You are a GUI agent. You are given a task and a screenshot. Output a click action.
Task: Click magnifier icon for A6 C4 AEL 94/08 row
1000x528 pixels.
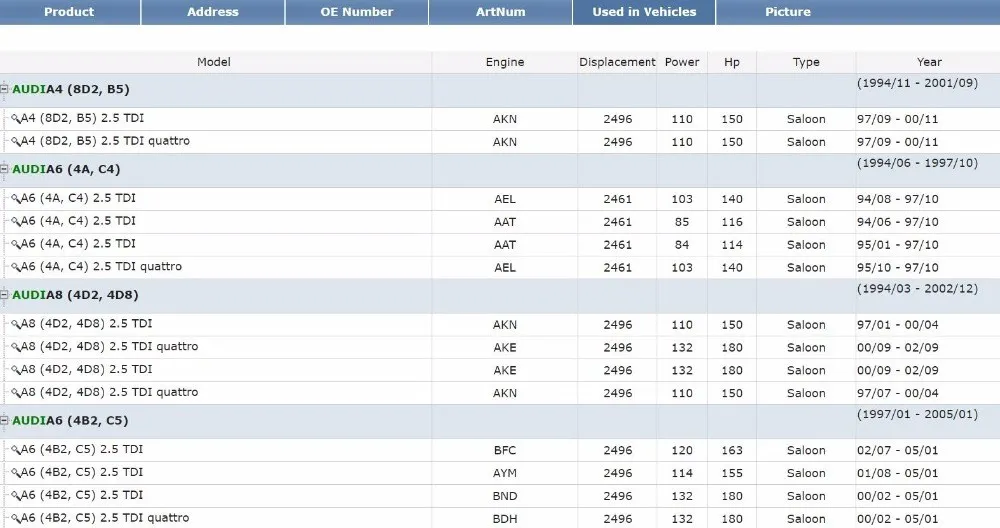point(16,199)
